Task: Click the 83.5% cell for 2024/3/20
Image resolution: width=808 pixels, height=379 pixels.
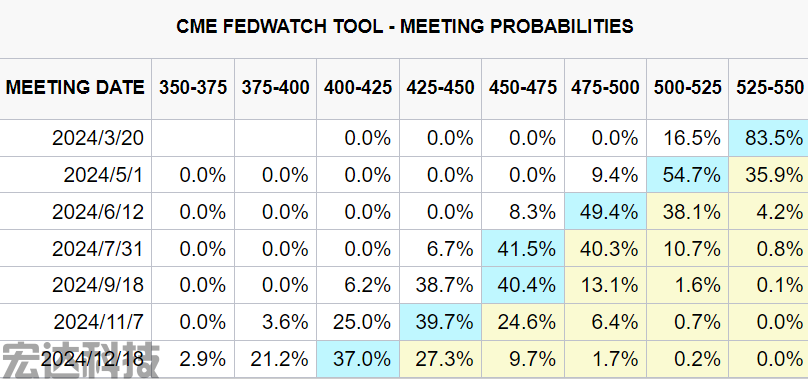Action: coord(768,138)
